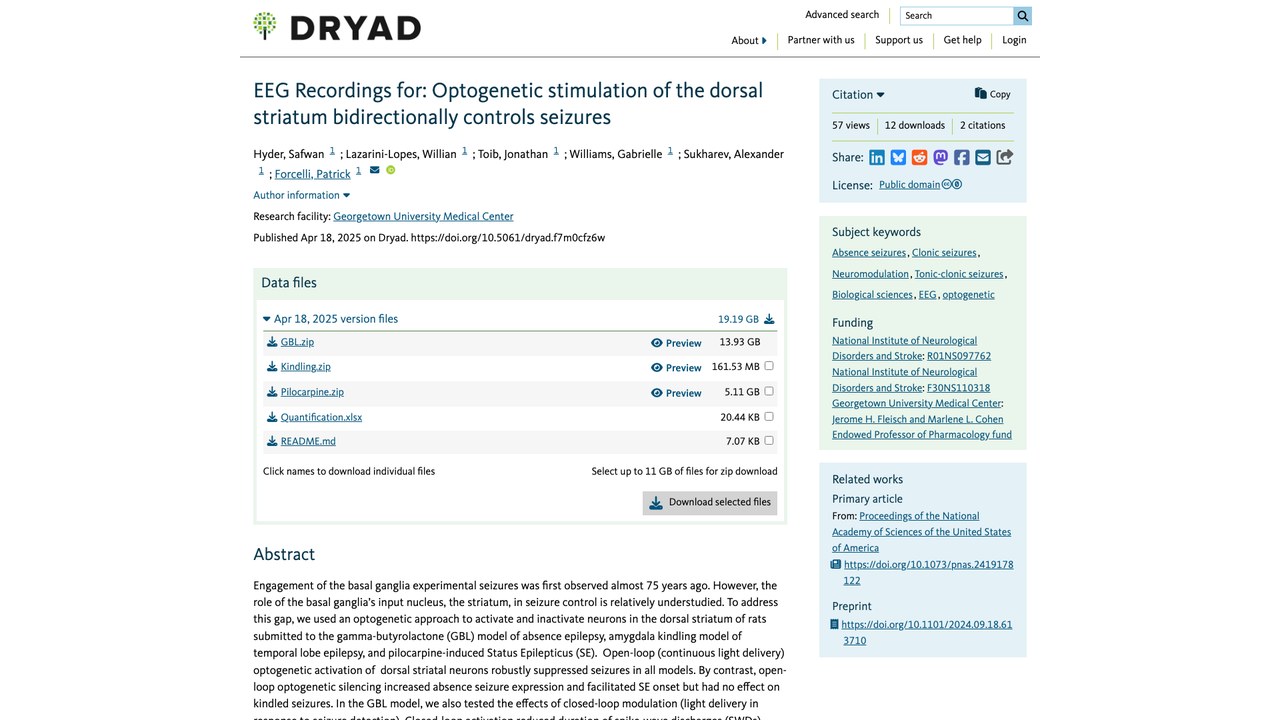This screenshot has height=720, width=1280.
Task: Click Patrick Forcelli's email envelope icon
Action: point(375,170)
